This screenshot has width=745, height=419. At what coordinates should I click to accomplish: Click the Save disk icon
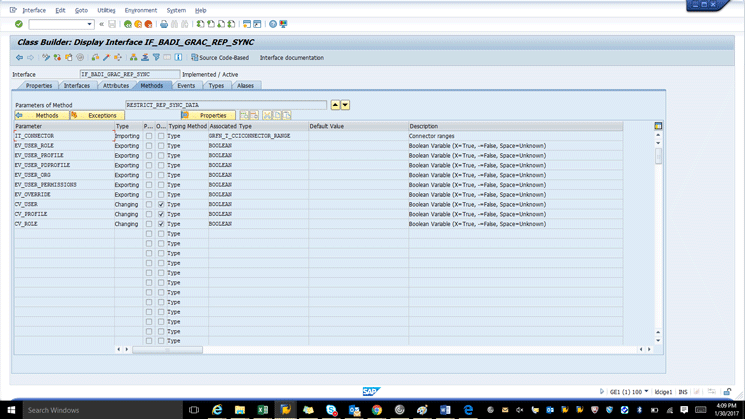112,24
